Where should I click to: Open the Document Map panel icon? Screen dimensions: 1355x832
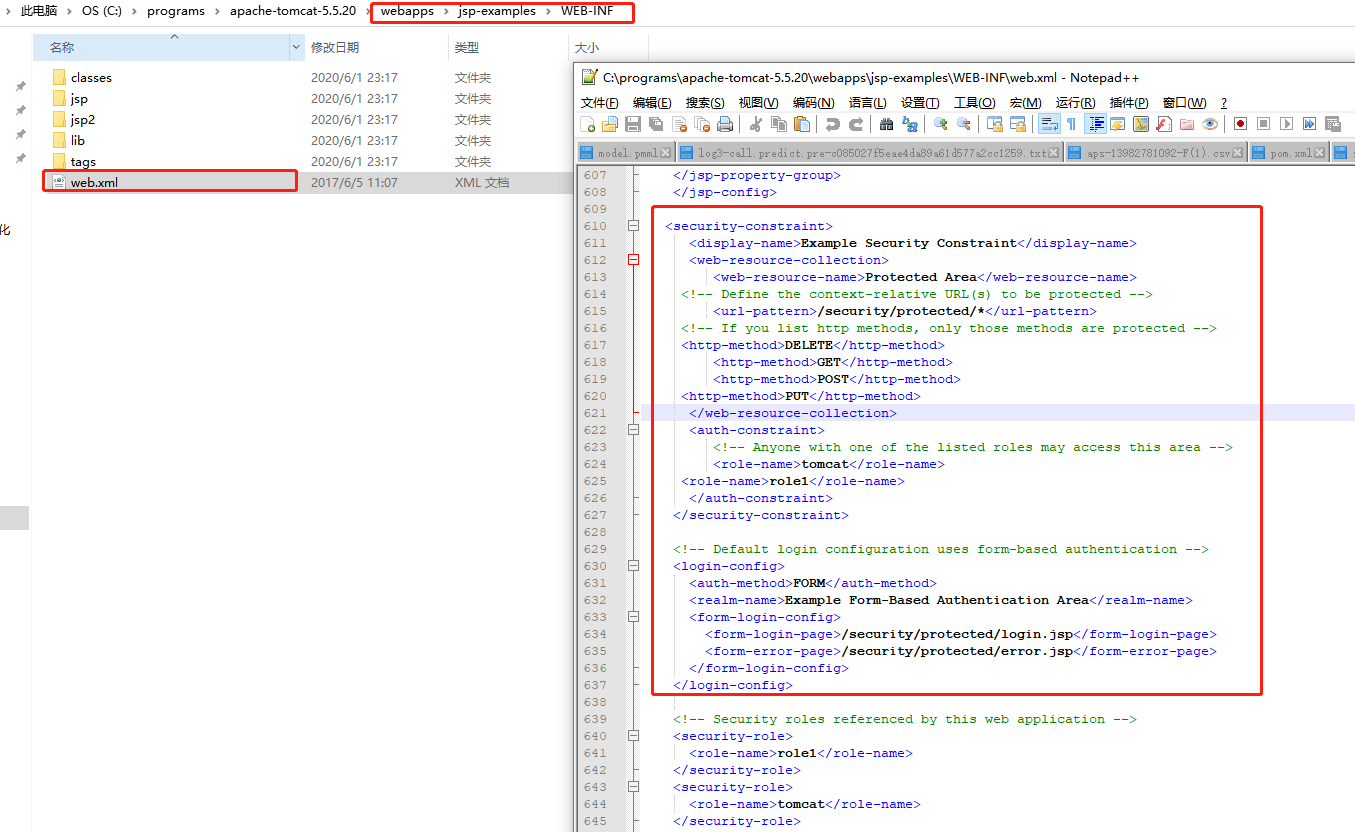(x=1140, y=123)
